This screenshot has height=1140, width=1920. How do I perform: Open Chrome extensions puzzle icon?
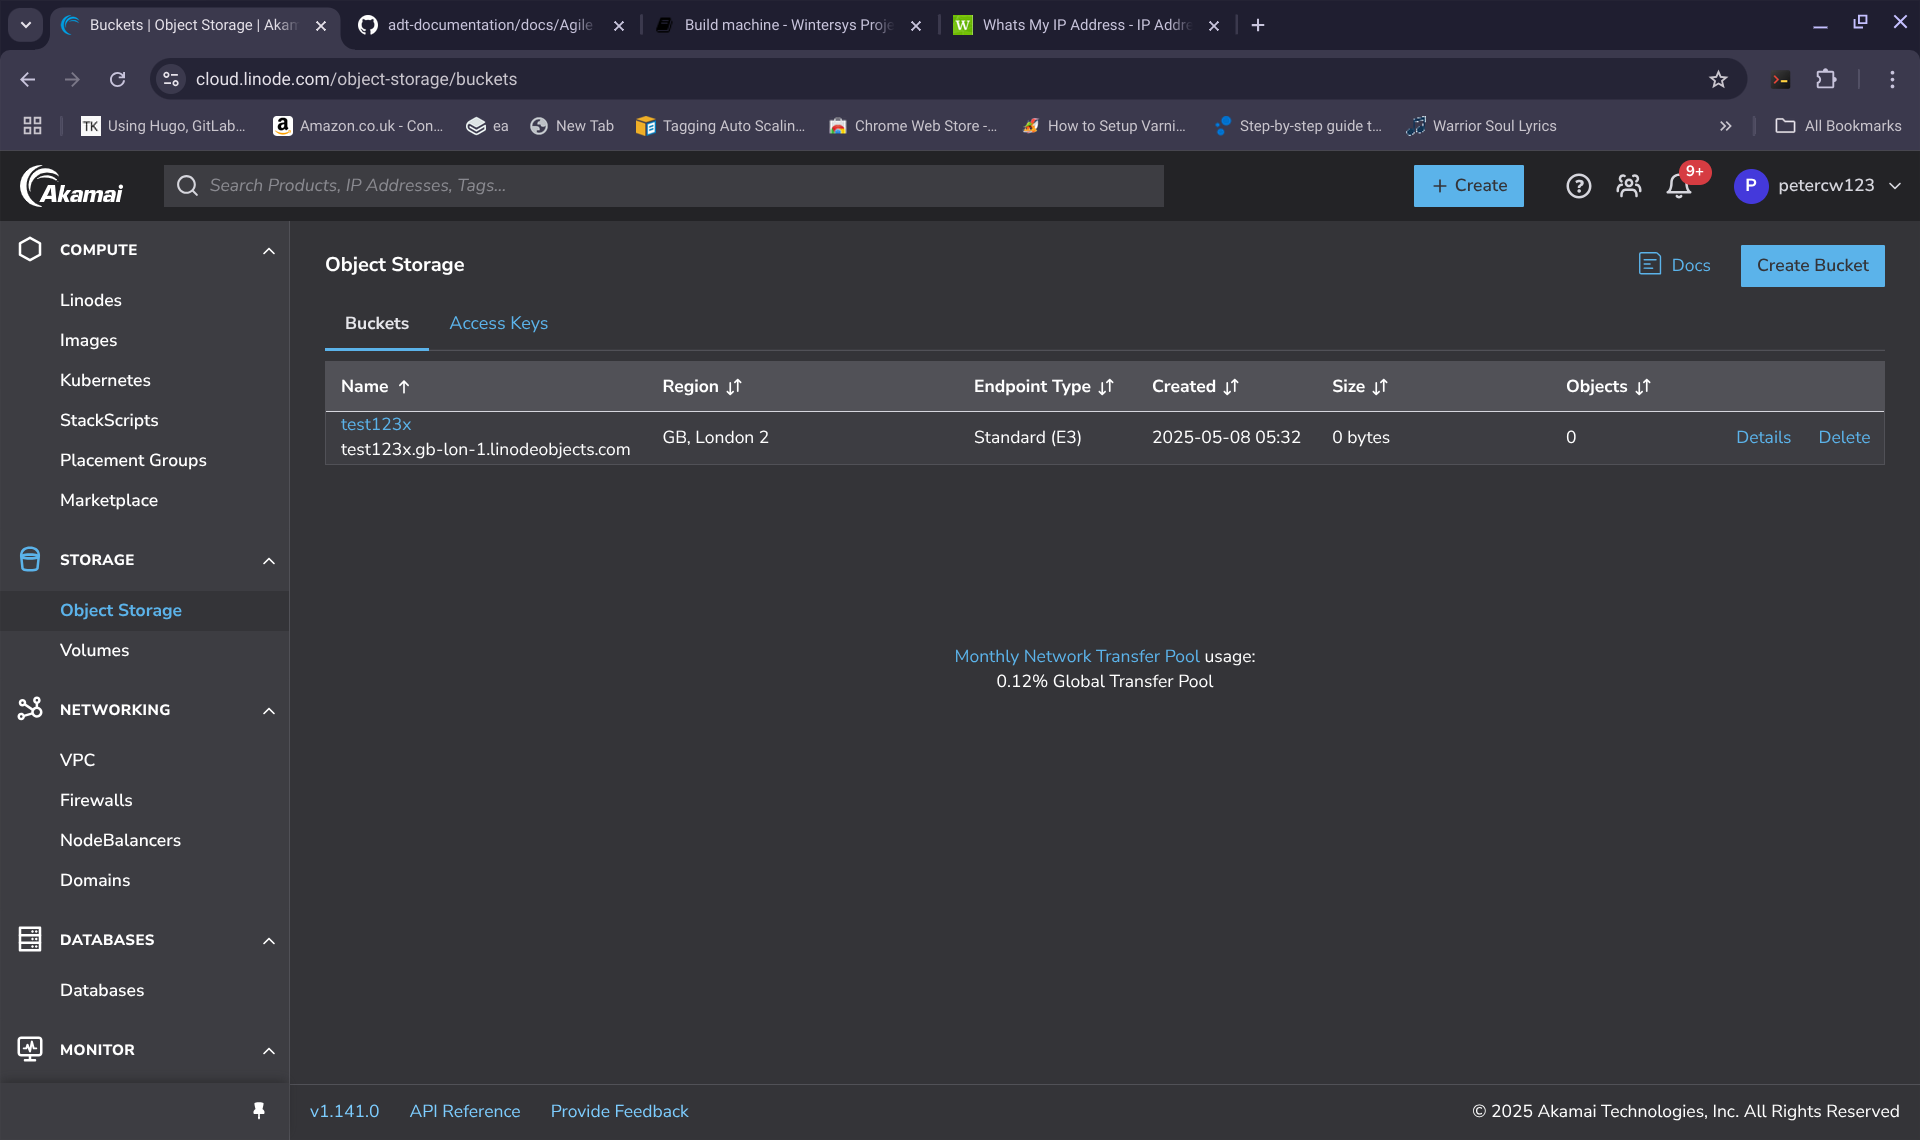pyautogui.click(x=1826, y=80)
